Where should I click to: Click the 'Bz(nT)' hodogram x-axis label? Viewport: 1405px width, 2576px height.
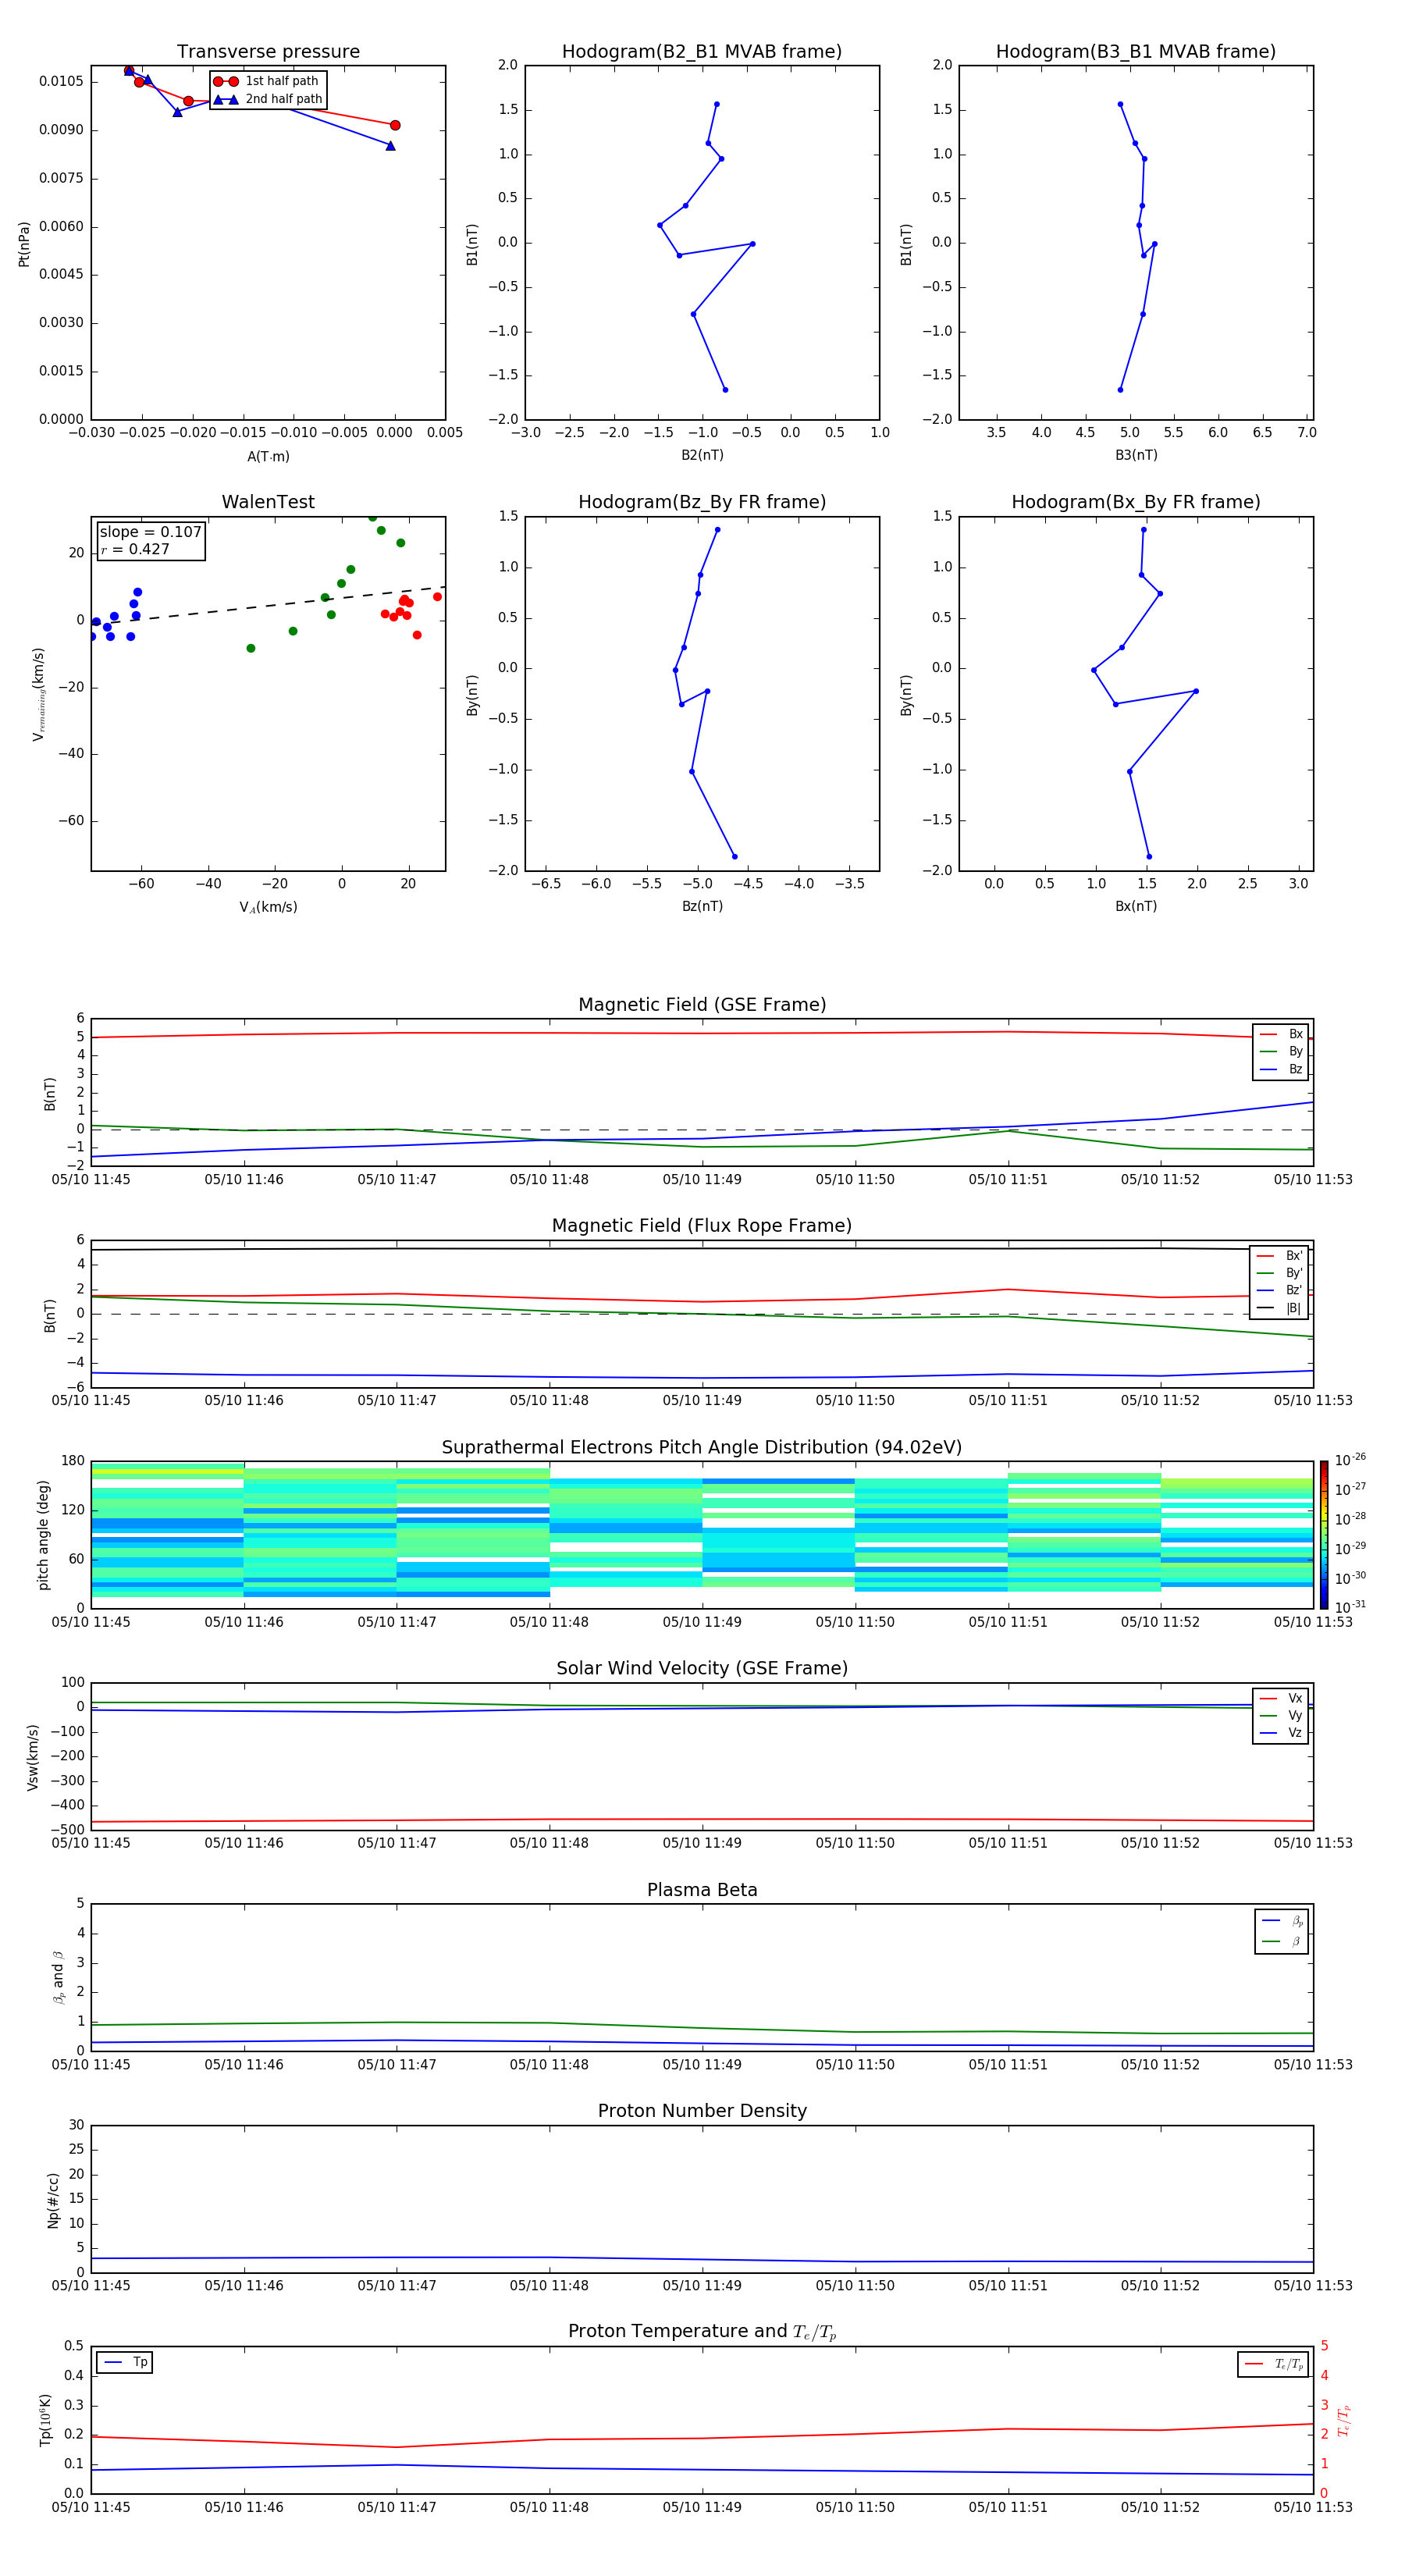click(702, 907)
